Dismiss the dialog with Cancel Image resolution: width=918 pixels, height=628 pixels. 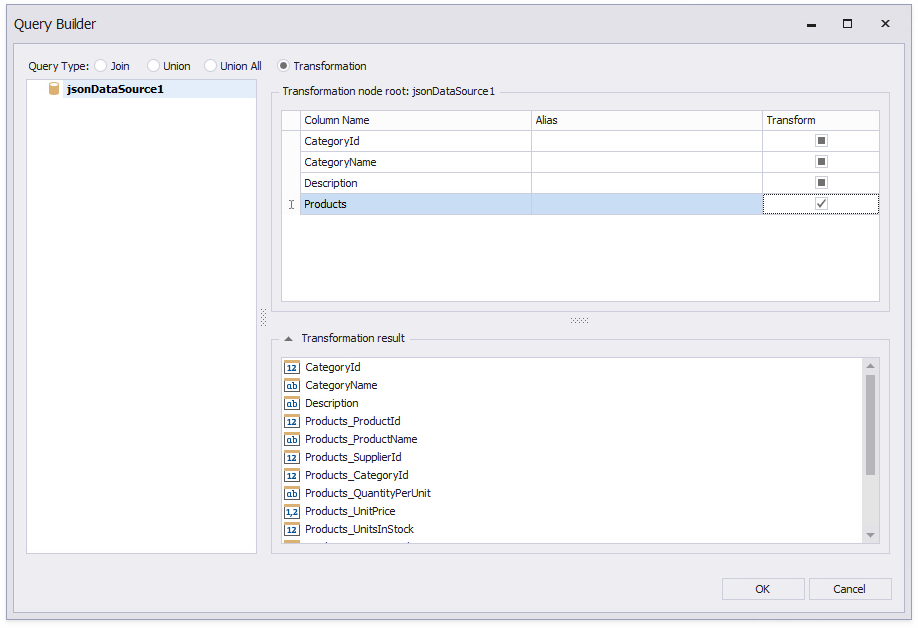(850, 589)
